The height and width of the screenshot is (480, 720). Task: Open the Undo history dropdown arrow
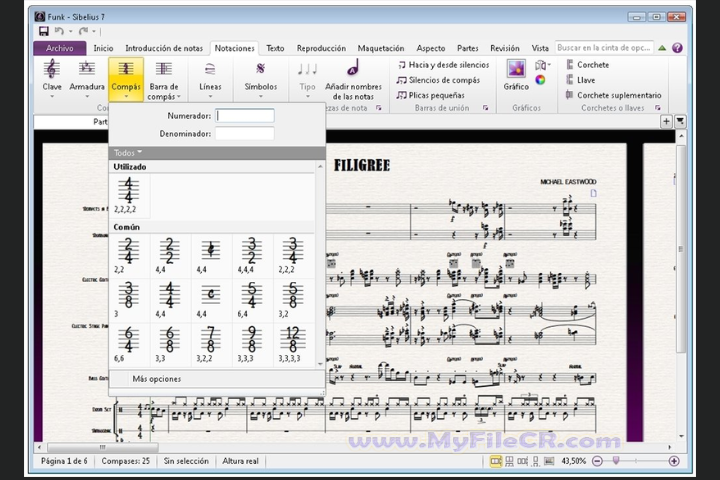coord(71,31)
